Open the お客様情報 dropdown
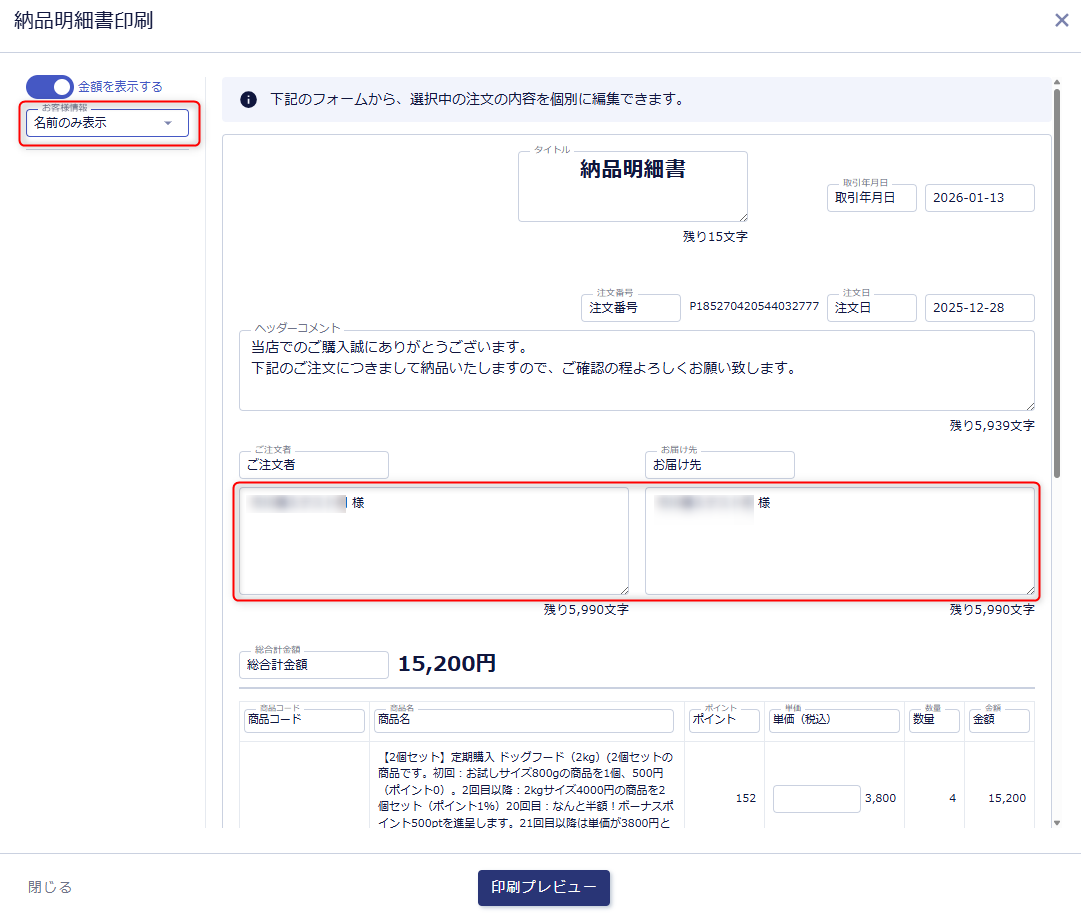 tap(107, 123)
